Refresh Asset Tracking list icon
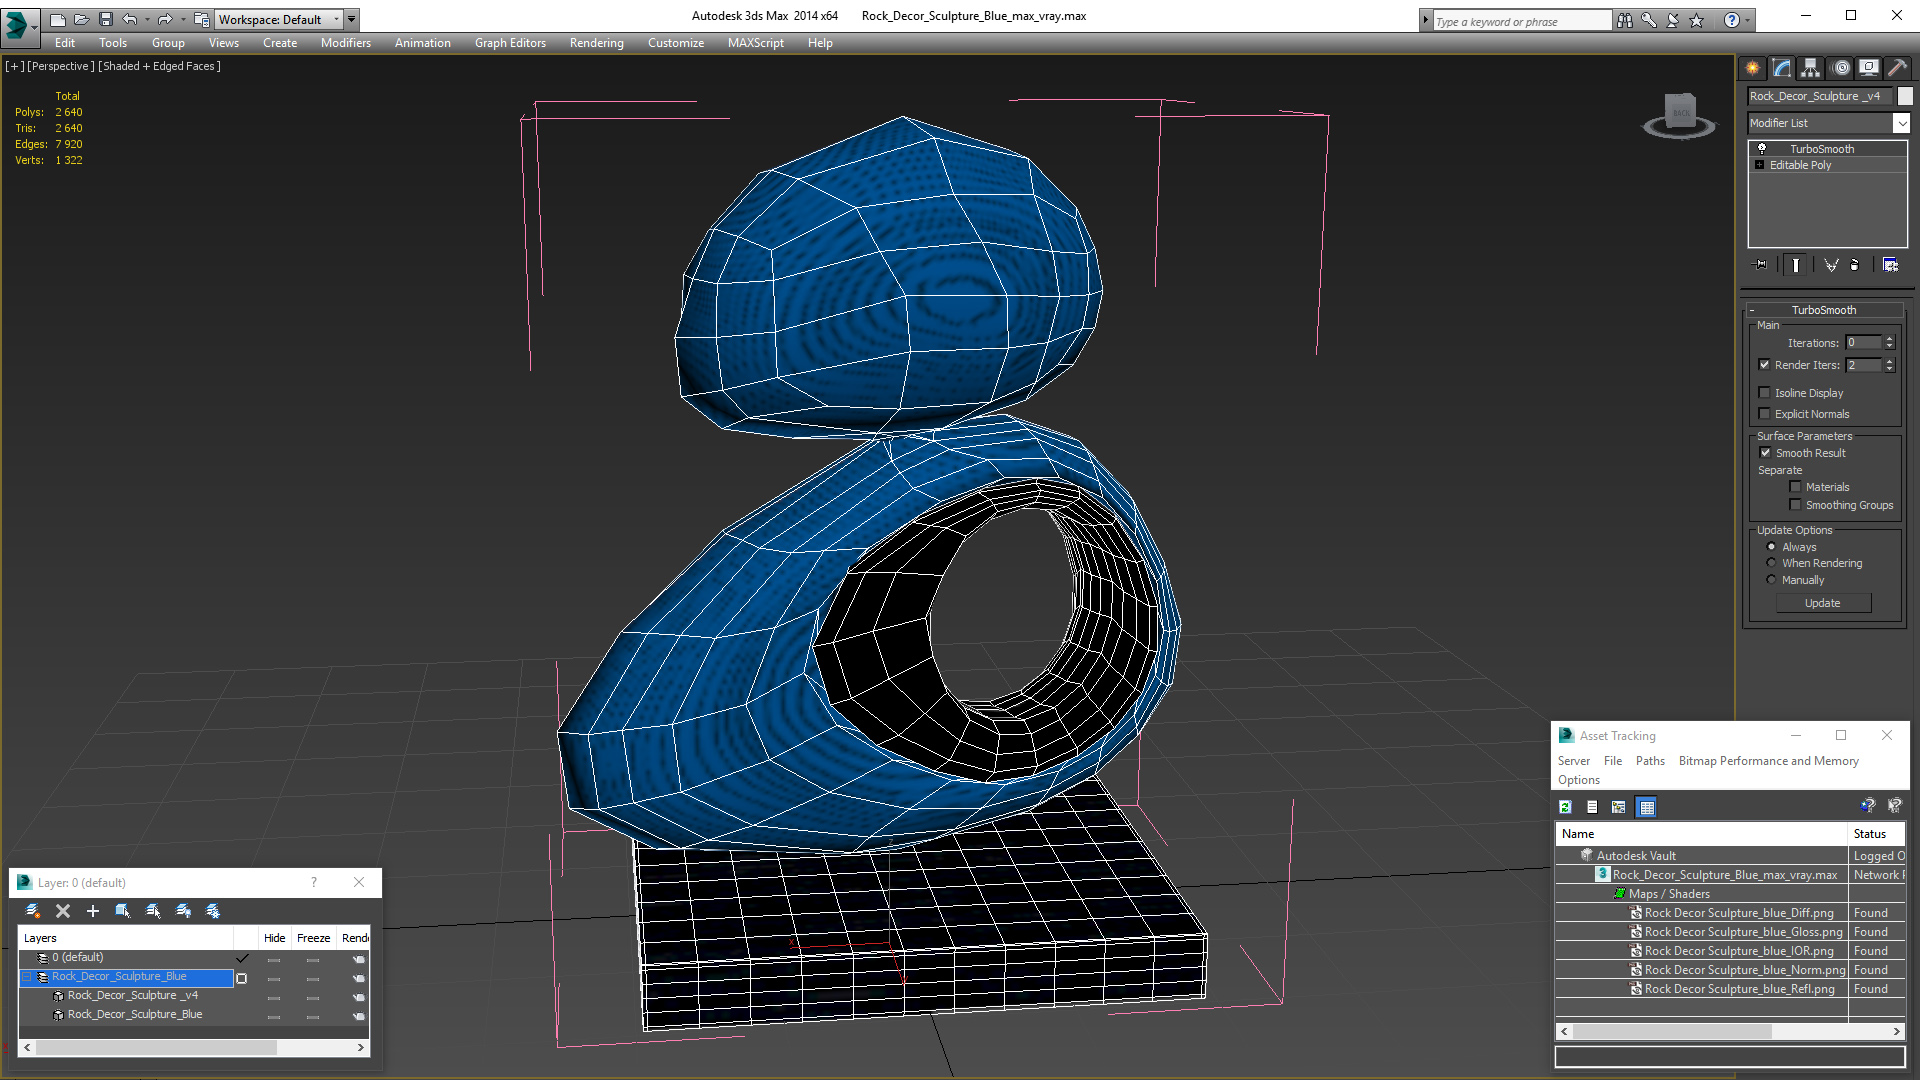The width and height of the screenshot is (1920, 1080). pyautogui.click(x=1566, y=807)
